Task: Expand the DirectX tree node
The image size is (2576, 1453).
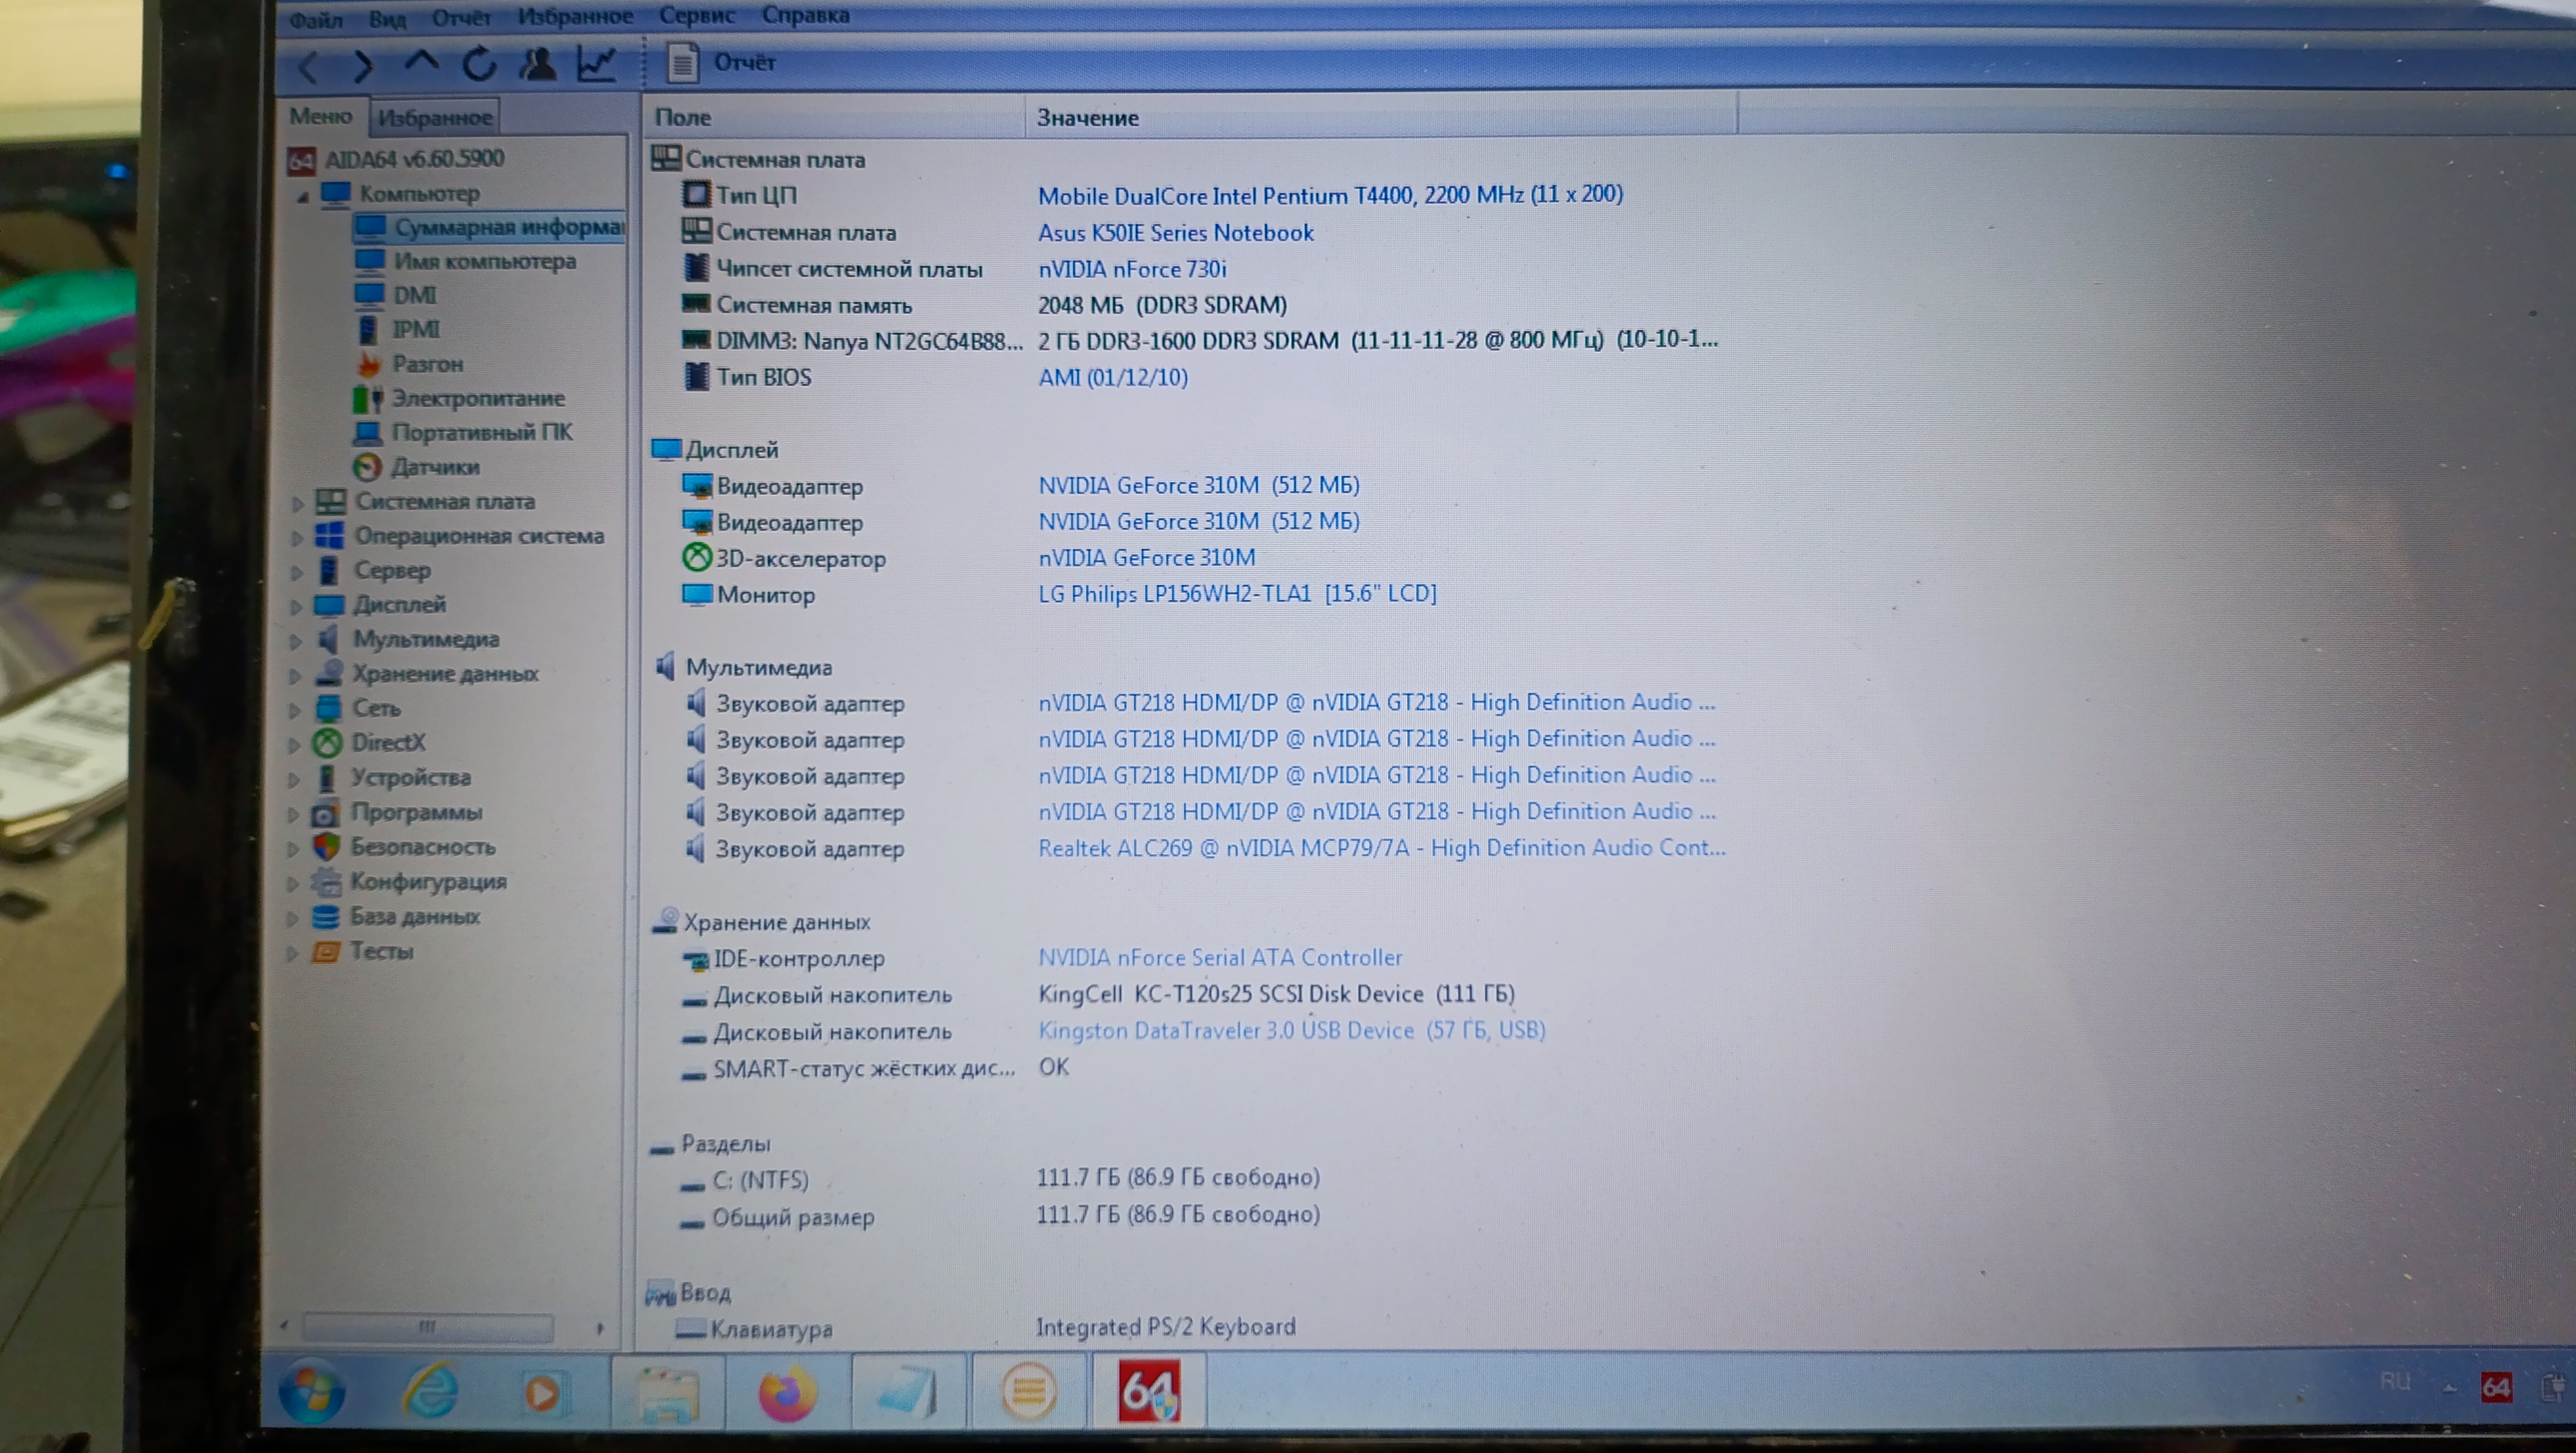Action: point(294,745)
